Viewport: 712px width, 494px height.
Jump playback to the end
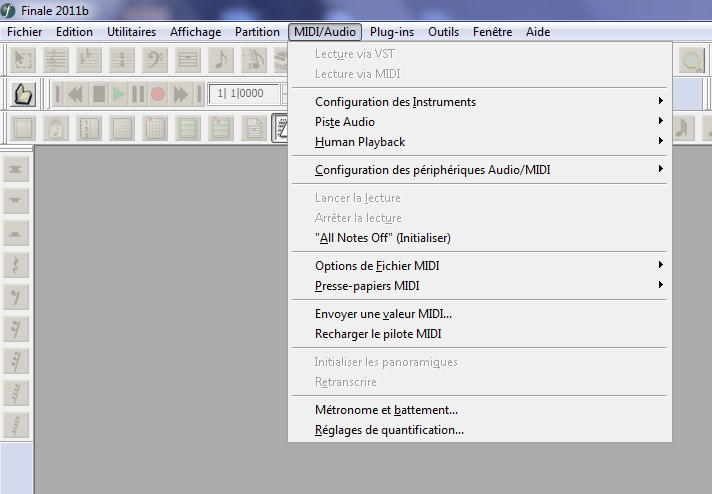[x=199, y=94]
